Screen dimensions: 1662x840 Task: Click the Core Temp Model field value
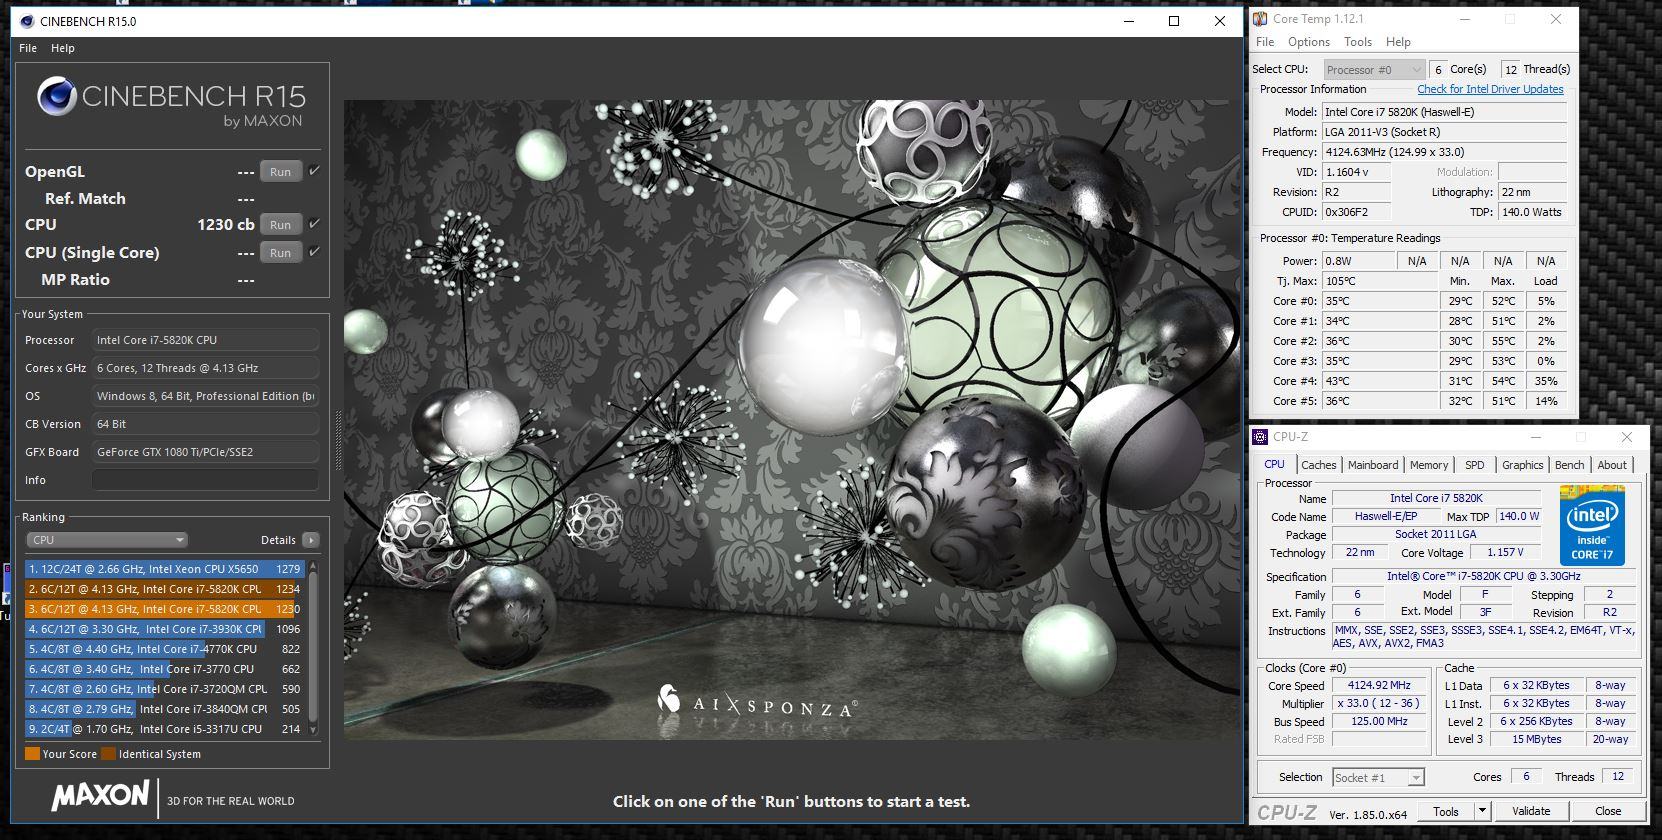1444,112
